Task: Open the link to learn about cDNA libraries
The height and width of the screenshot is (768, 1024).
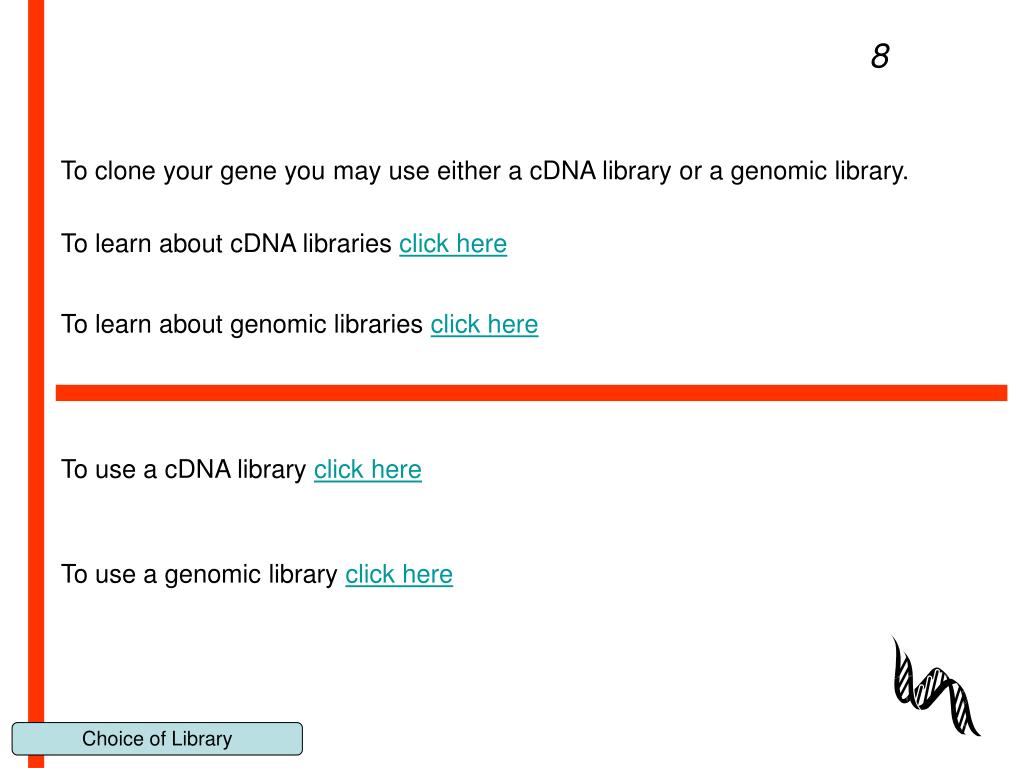Action: [453, 244]
